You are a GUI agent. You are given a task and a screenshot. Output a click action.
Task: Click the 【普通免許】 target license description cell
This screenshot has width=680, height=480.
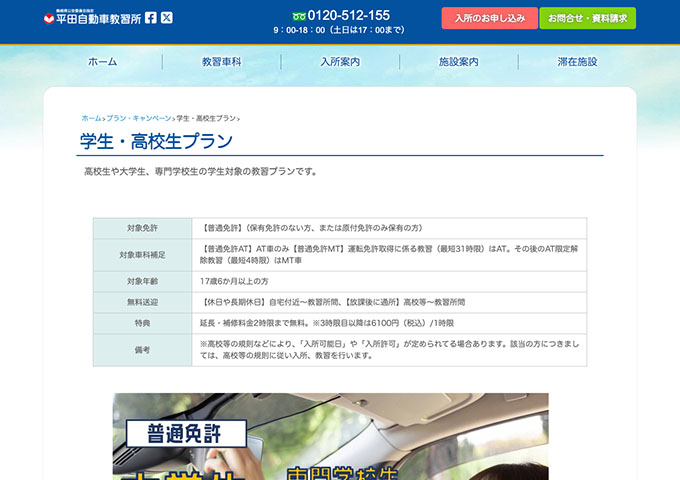click(389, 228)
